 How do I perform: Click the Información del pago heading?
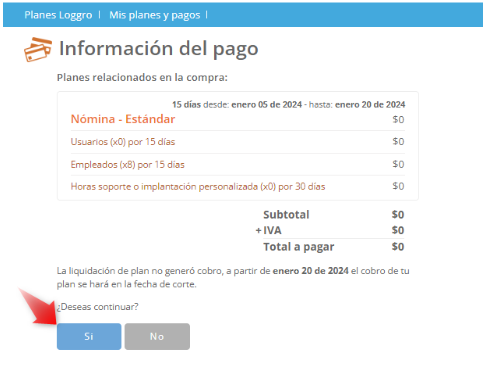pyautogui.click(x=159, y=49)
